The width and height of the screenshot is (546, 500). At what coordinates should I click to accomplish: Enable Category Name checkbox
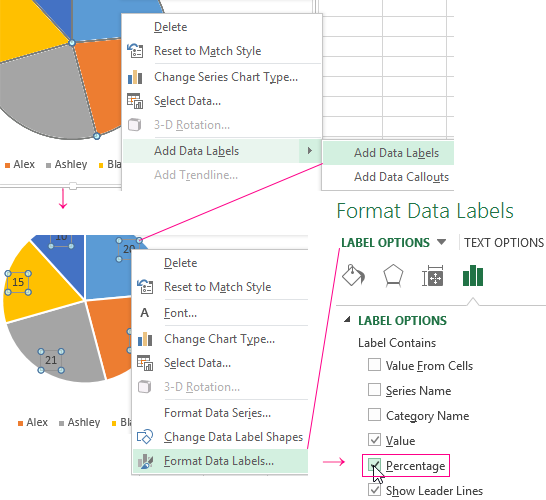click(x=374, y=415)
